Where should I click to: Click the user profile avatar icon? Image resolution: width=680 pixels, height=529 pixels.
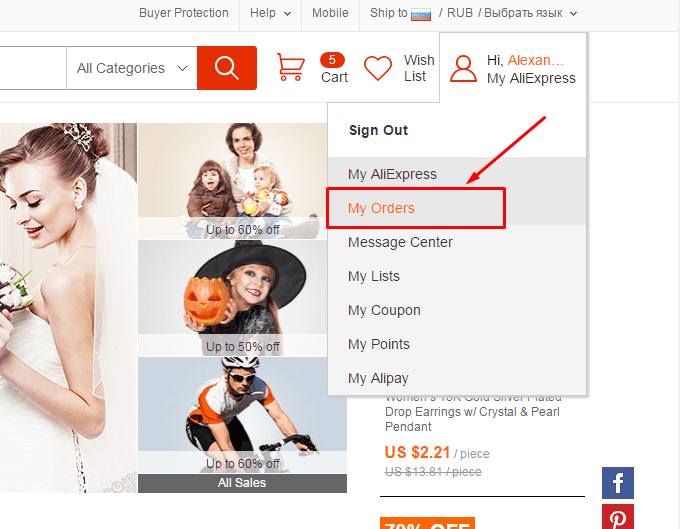pyautogui.click(x=463, y=69)
